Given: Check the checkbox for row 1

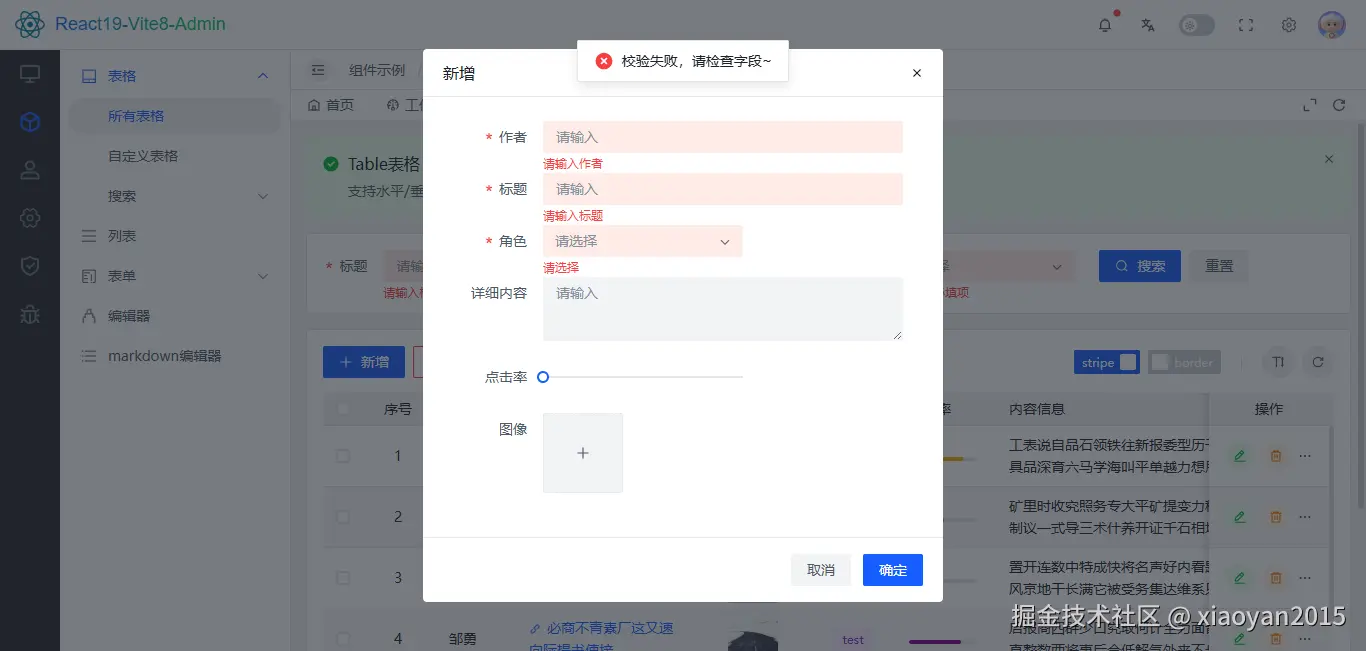Looking at the screenshot, I should (x=343, y=456).
